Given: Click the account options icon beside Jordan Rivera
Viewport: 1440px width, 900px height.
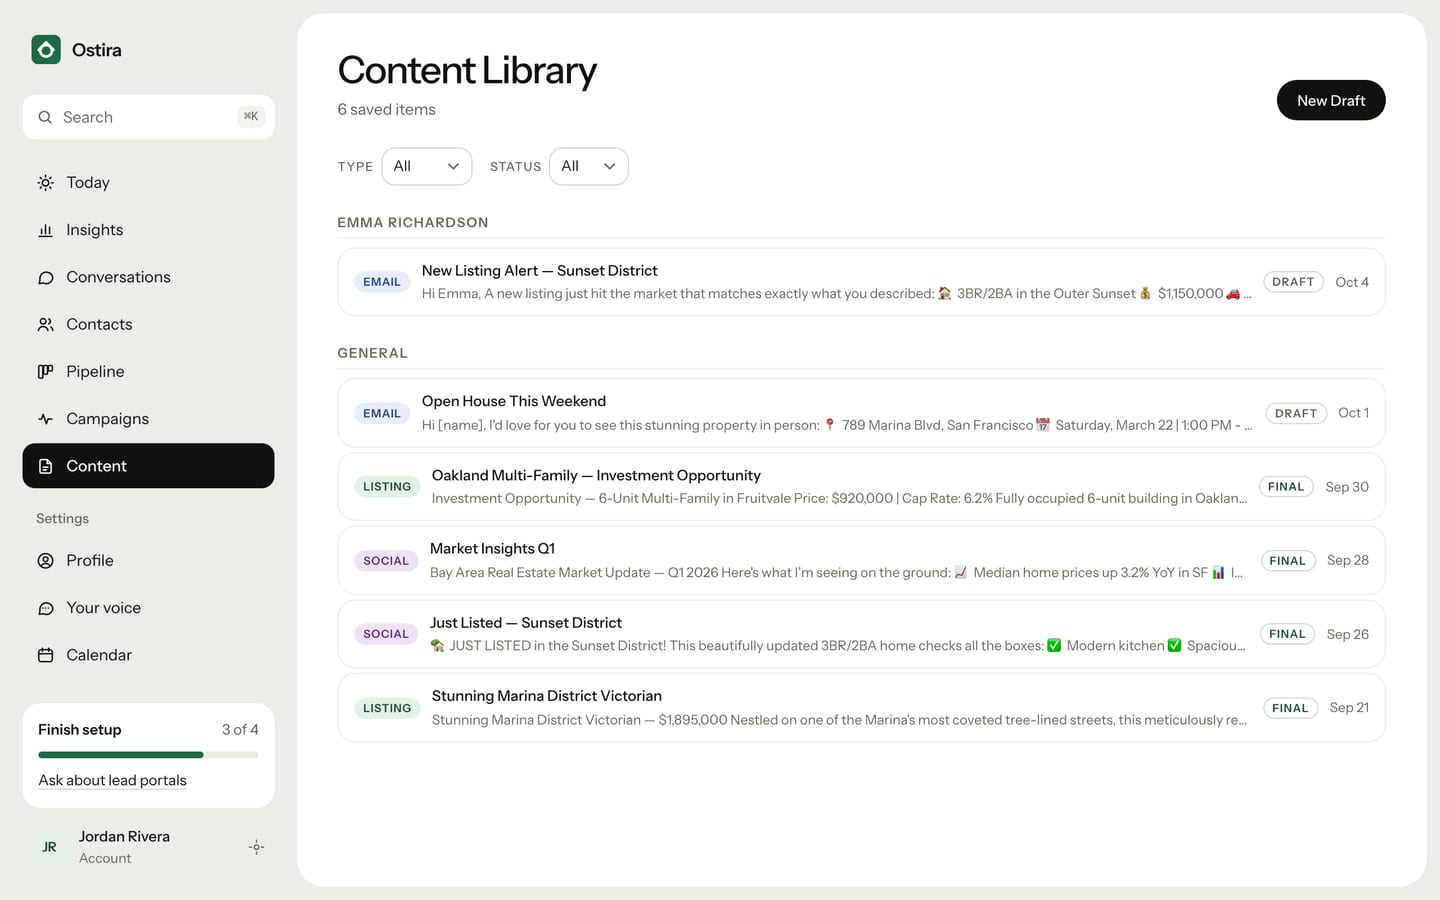Looking at the screenshot, I should [256, 847].
